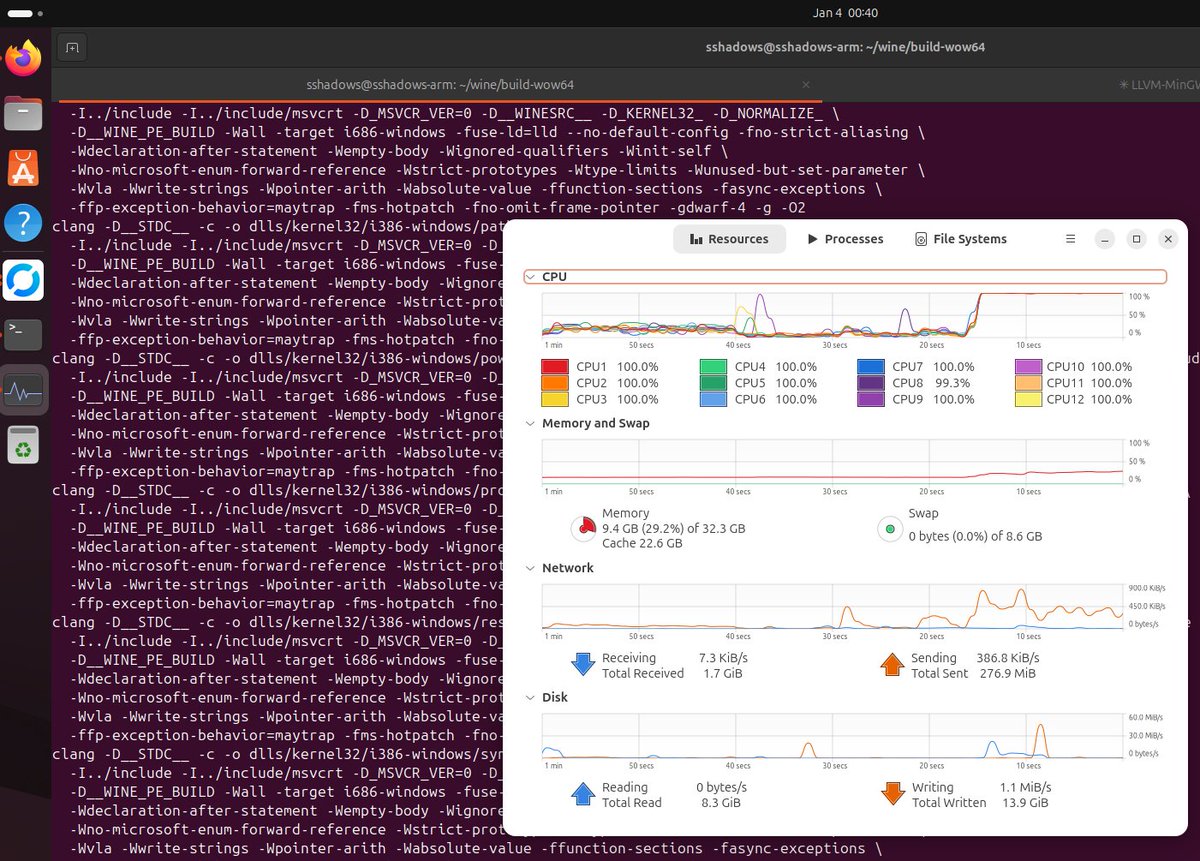The image size is (1200, 861).
Task: Switch to the build-wow64 terminal tab
Action: tap(440, 85)
